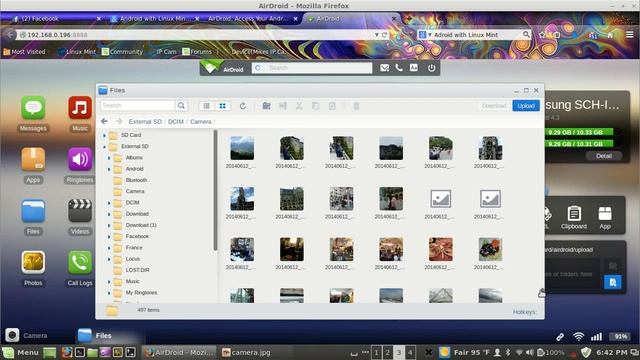The height and width of the screenshot is (360, 640).
Task: Click the phone call icon in AirDroid bar
Action: click(x=399, y=68)
